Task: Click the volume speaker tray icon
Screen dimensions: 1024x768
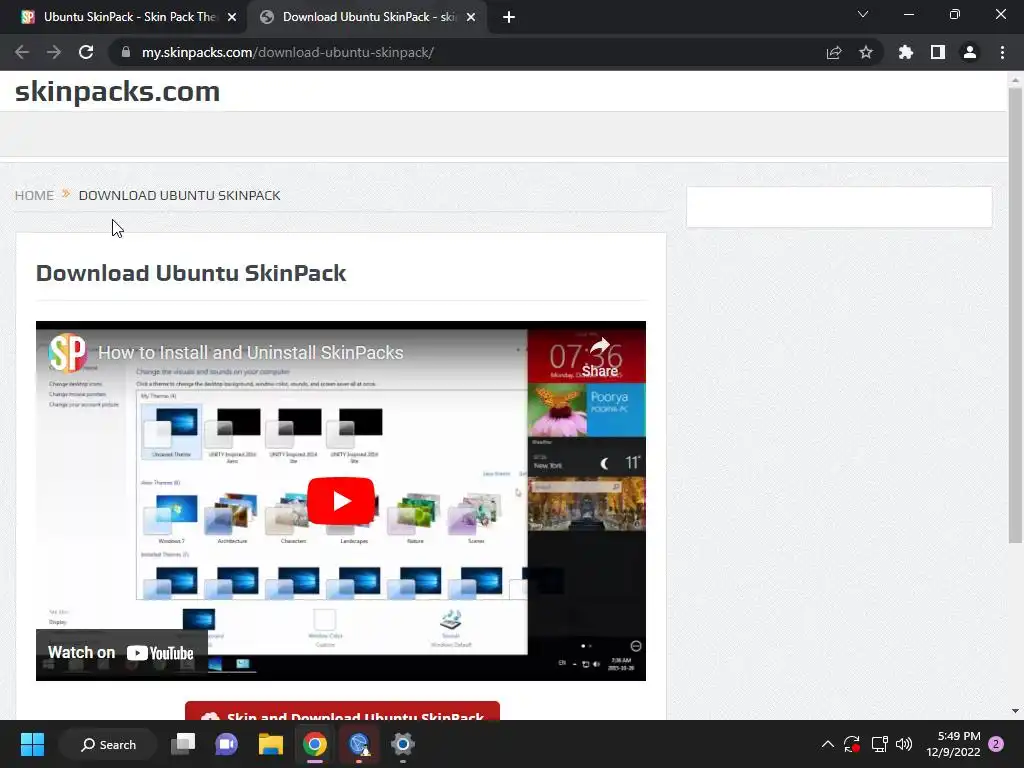Action: pyautogui.click(x=904, y=744)
